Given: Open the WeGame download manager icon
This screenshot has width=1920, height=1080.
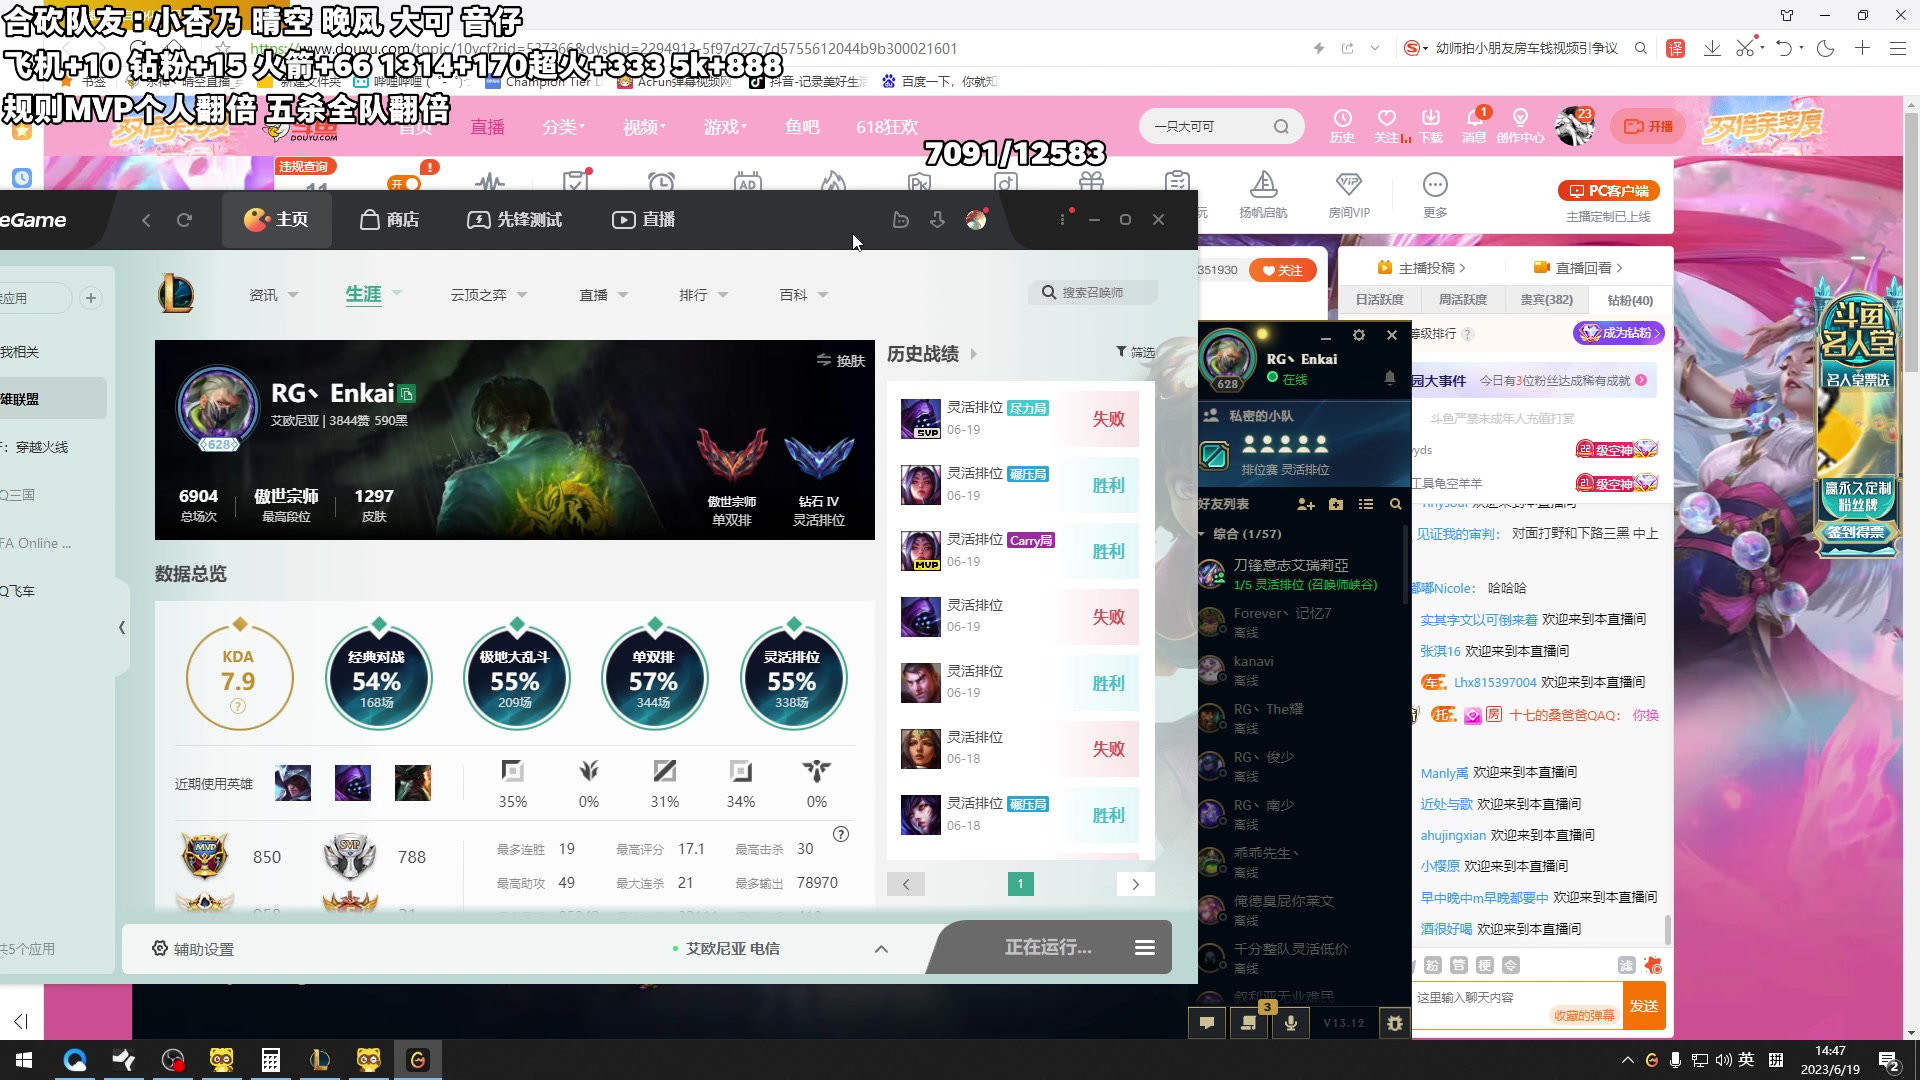Looking at the screenshot, I should [937, 219].
